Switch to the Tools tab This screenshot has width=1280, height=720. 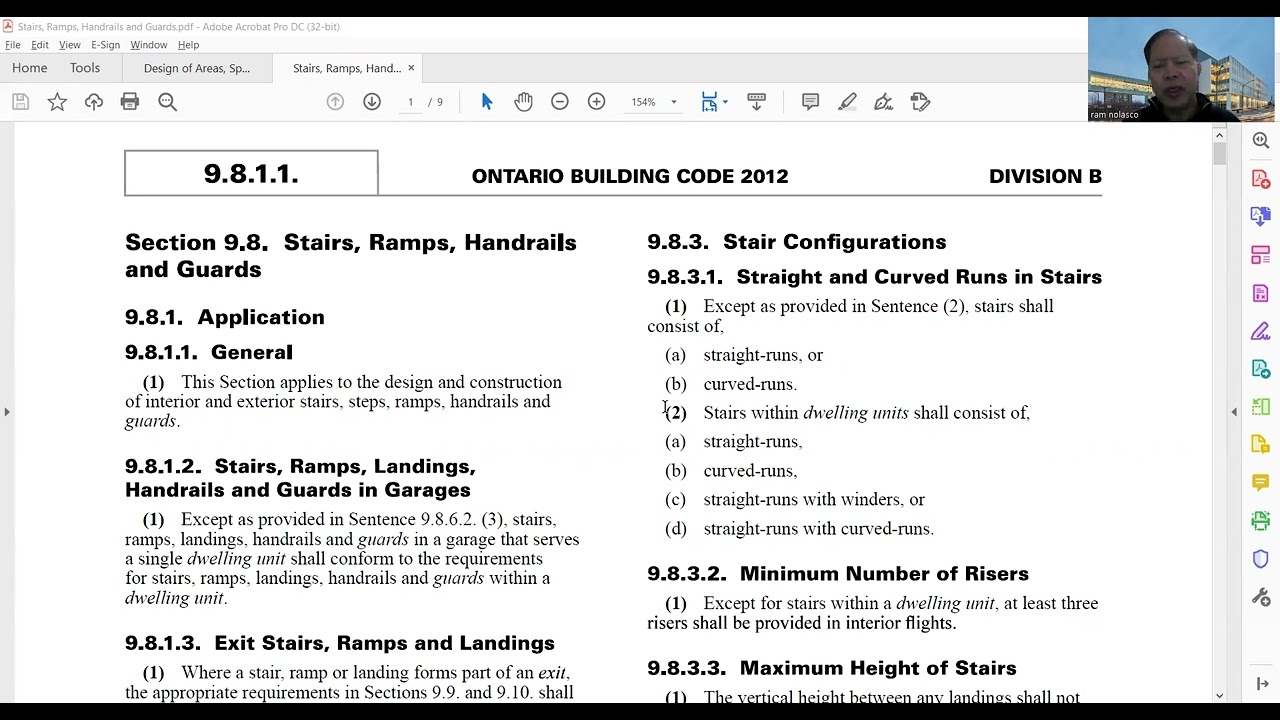(x=85, y=68)
